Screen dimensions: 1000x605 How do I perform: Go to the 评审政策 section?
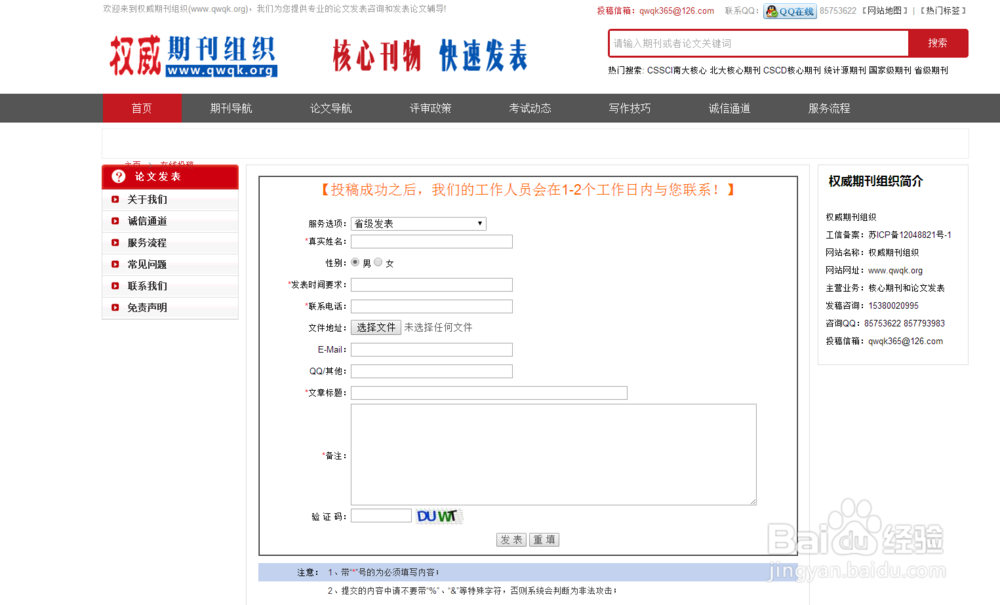click(x=432, y=107)
